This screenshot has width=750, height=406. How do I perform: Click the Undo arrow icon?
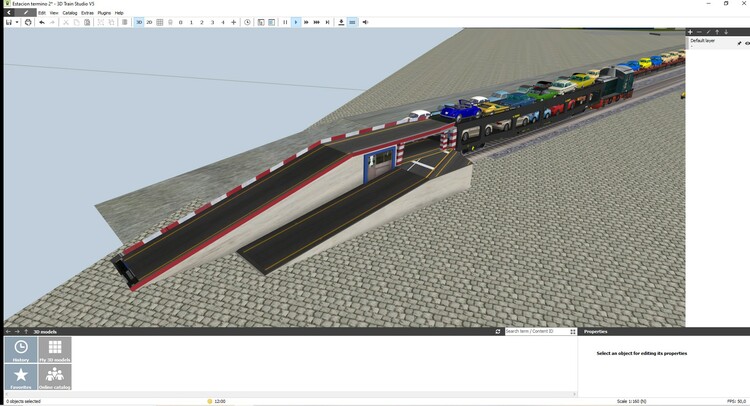point(42,22)
